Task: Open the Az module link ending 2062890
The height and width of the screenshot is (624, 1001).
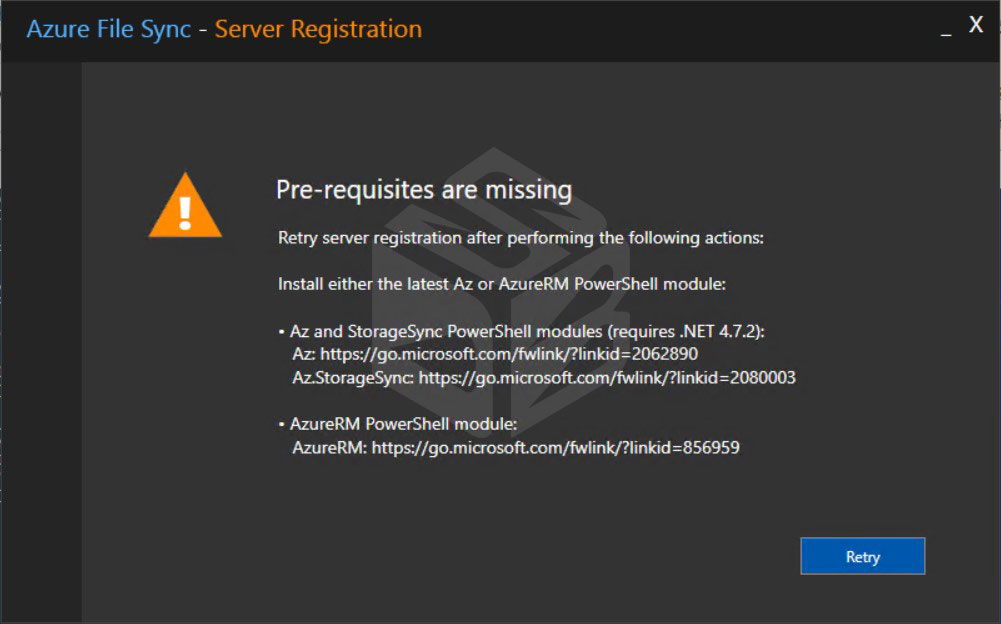Action: pyautogui.click(x=509, y=354)
